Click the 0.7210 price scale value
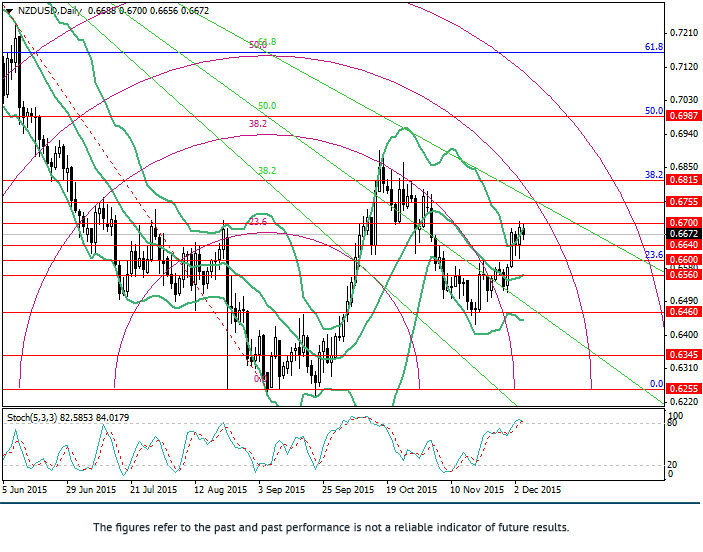This screenshot has height=552, width=703. point(684,33)
